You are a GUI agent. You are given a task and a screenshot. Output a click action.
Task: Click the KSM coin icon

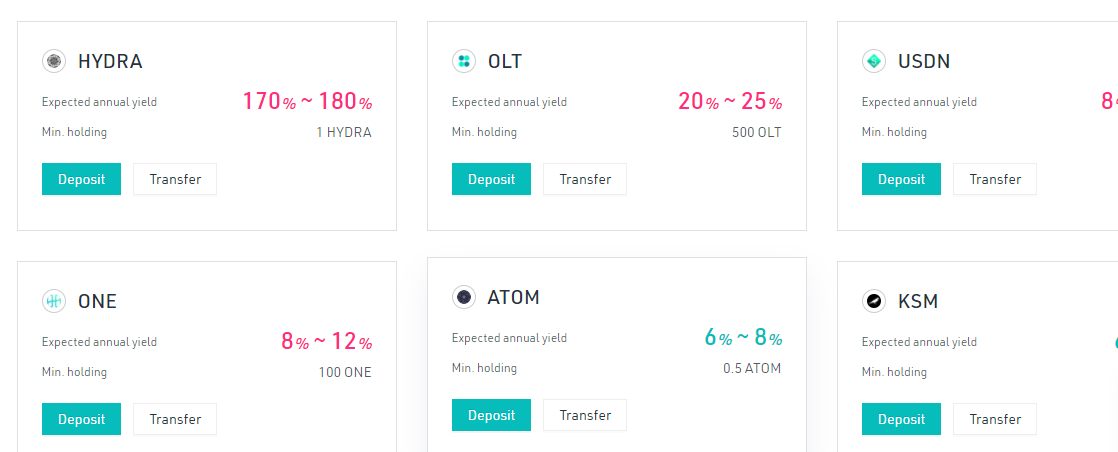[874, 301]
